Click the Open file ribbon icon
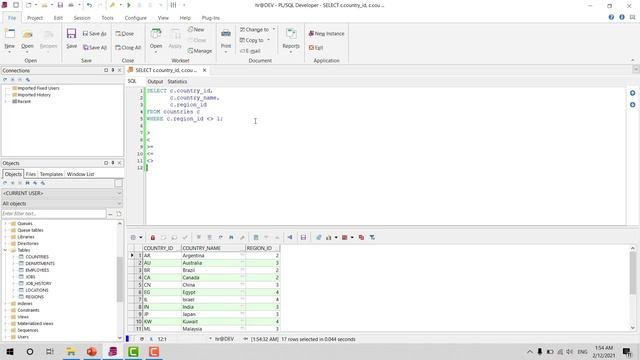The height and width of the screenshot is (360, 640). [x=27, y=35]
